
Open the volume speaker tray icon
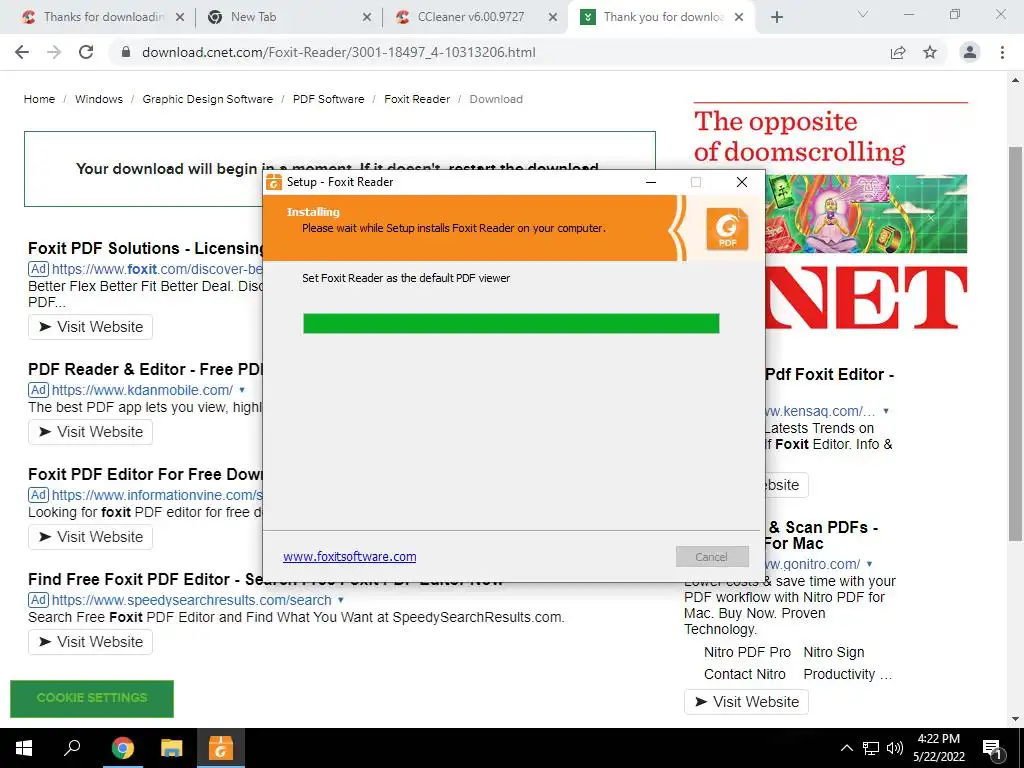pyautogui.click(x=895, y=748)
